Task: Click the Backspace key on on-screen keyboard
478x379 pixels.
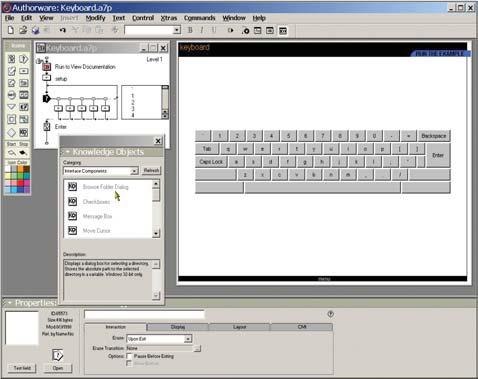Action: pyautogui.click(x=433, y=136)
